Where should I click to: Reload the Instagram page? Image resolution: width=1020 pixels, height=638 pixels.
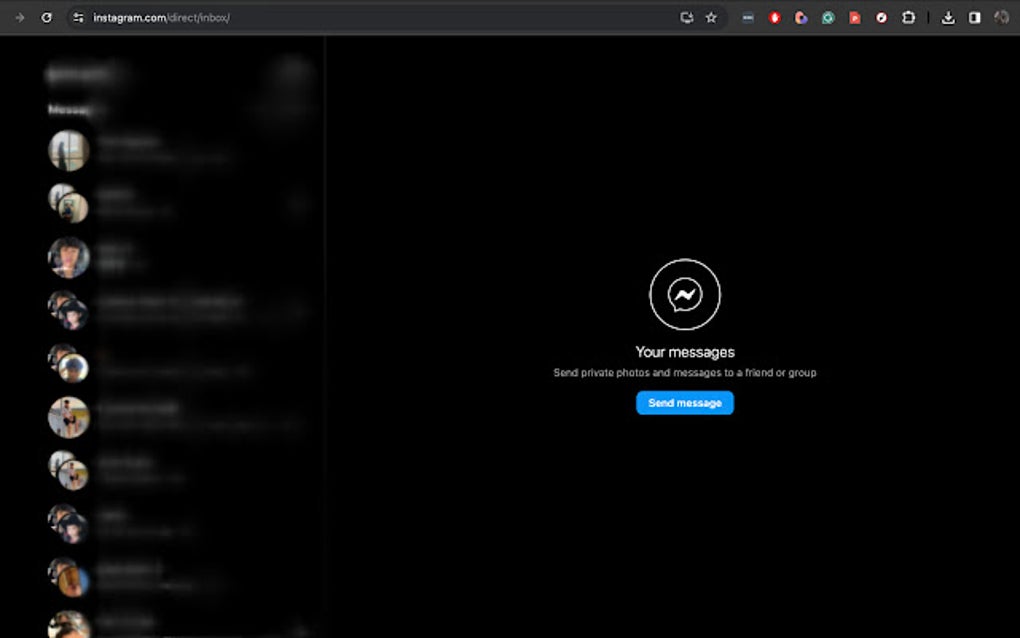coord(47,17)
